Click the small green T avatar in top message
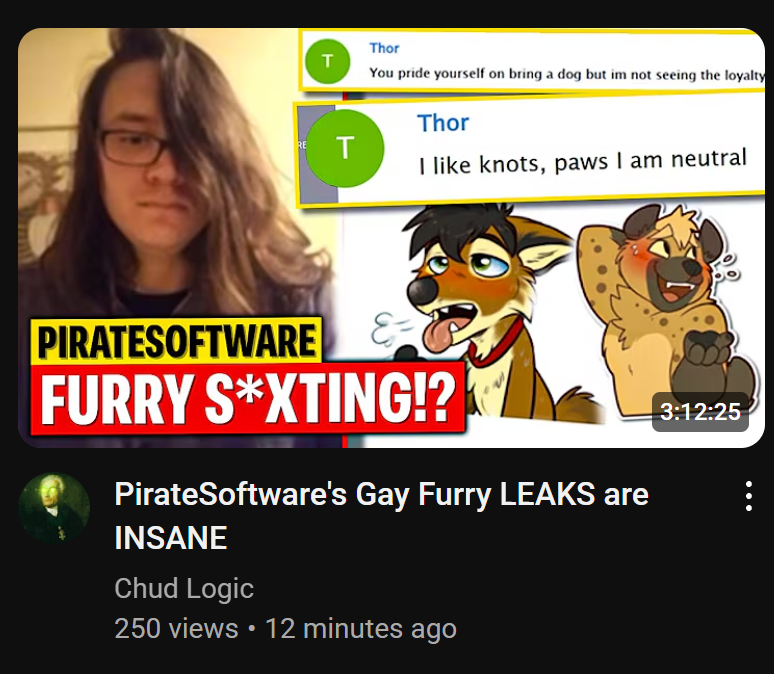Image resolution: width=774 pixels, height=674 pixels. [x=327, y=61]
